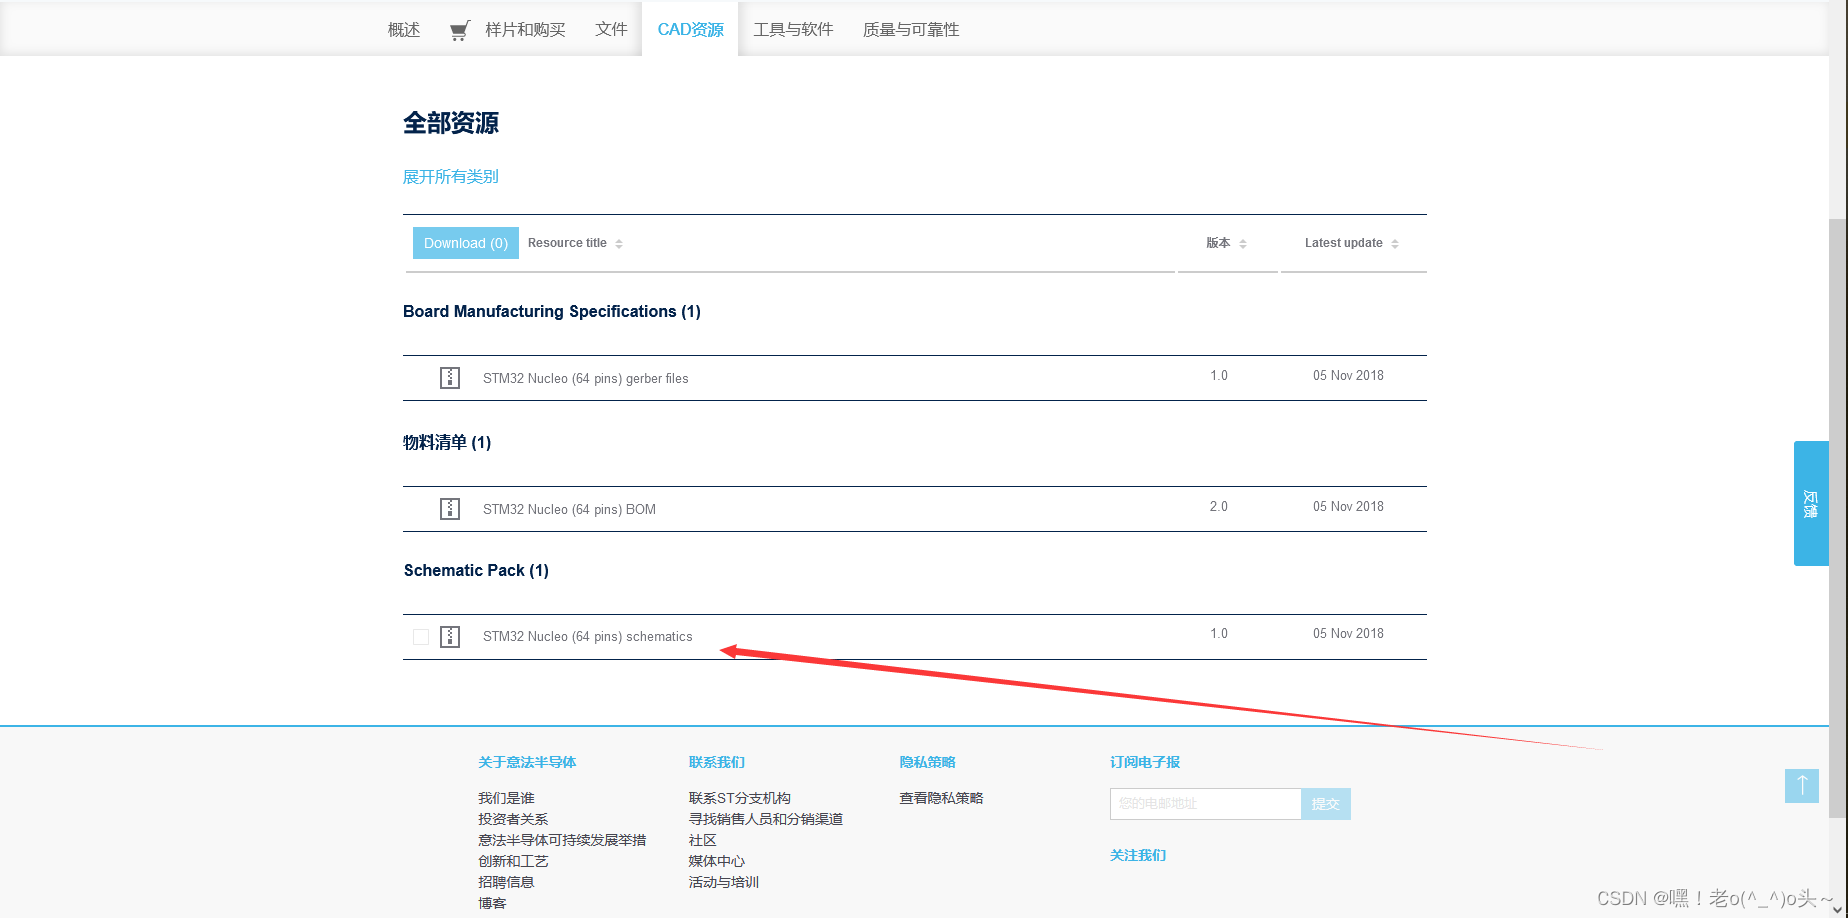Collapse Board Manufacturing Specifications section
This screenshot has height=918, width=1848.
tap(552, 312)
